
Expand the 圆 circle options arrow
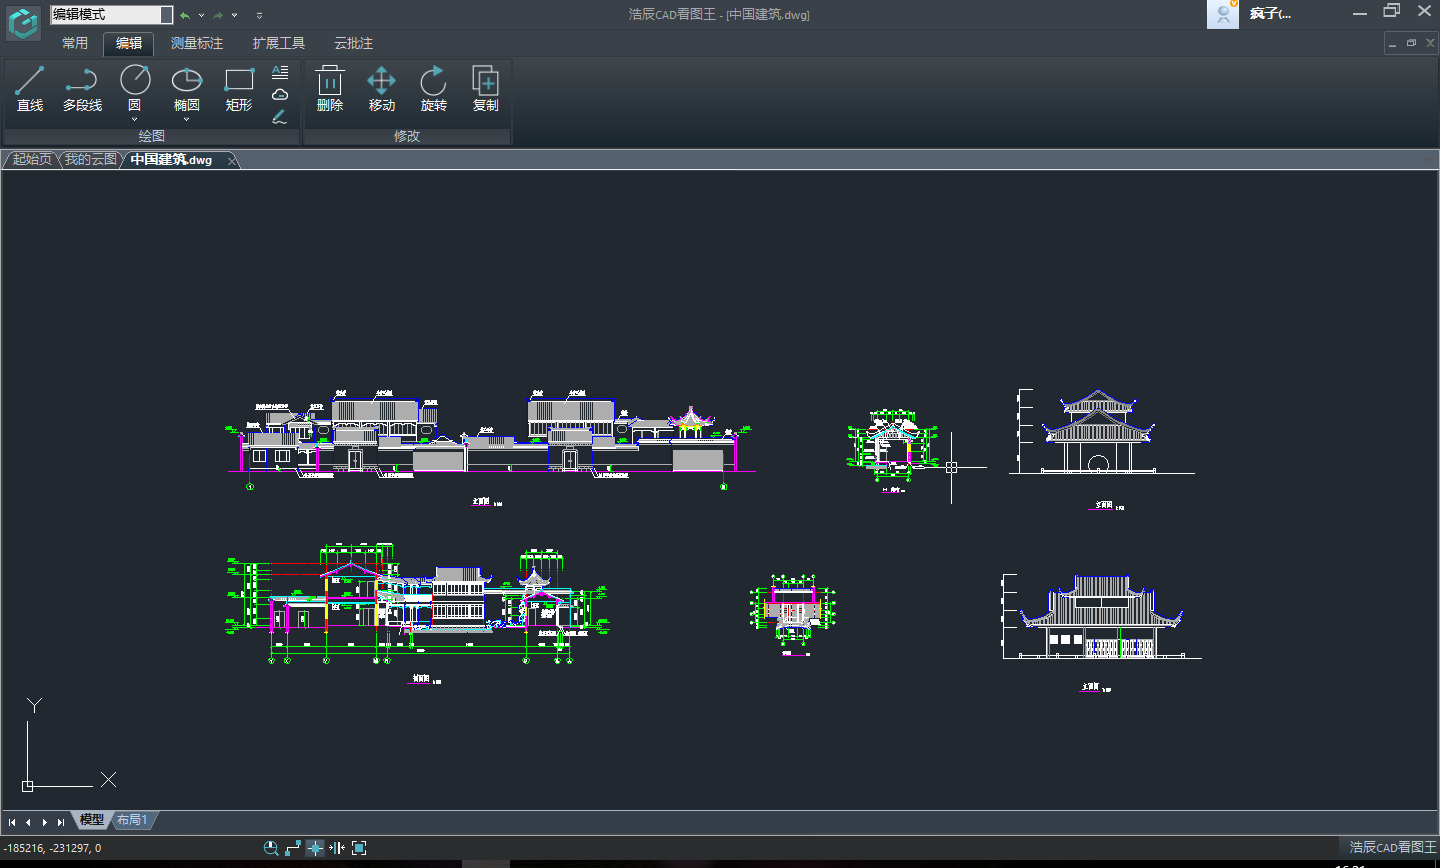click(x=135, y=119)
